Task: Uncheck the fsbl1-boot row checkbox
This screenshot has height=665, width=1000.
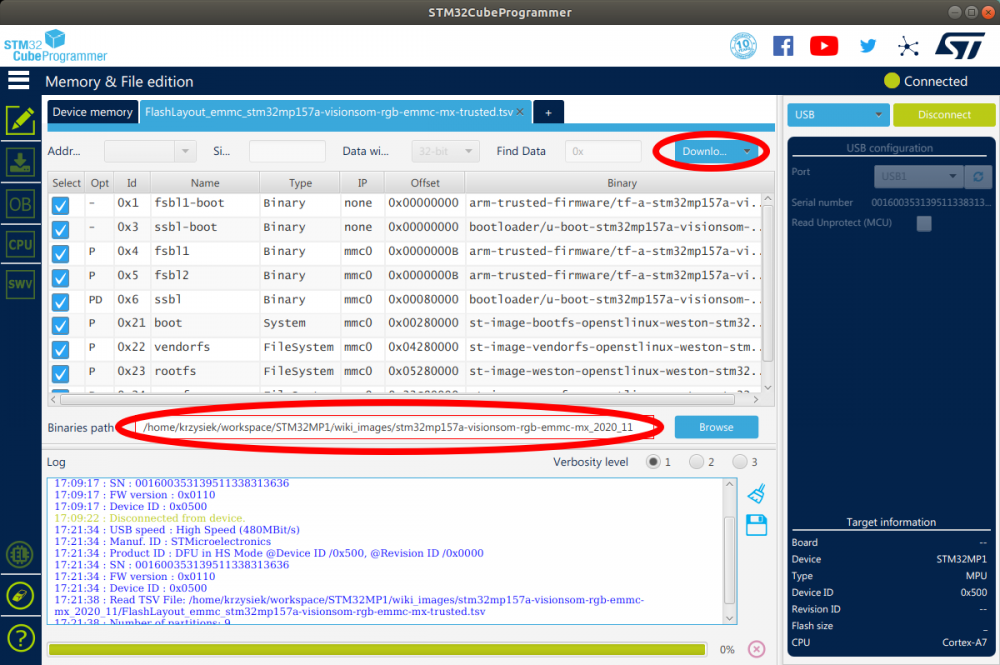Action: click(60, 203)
